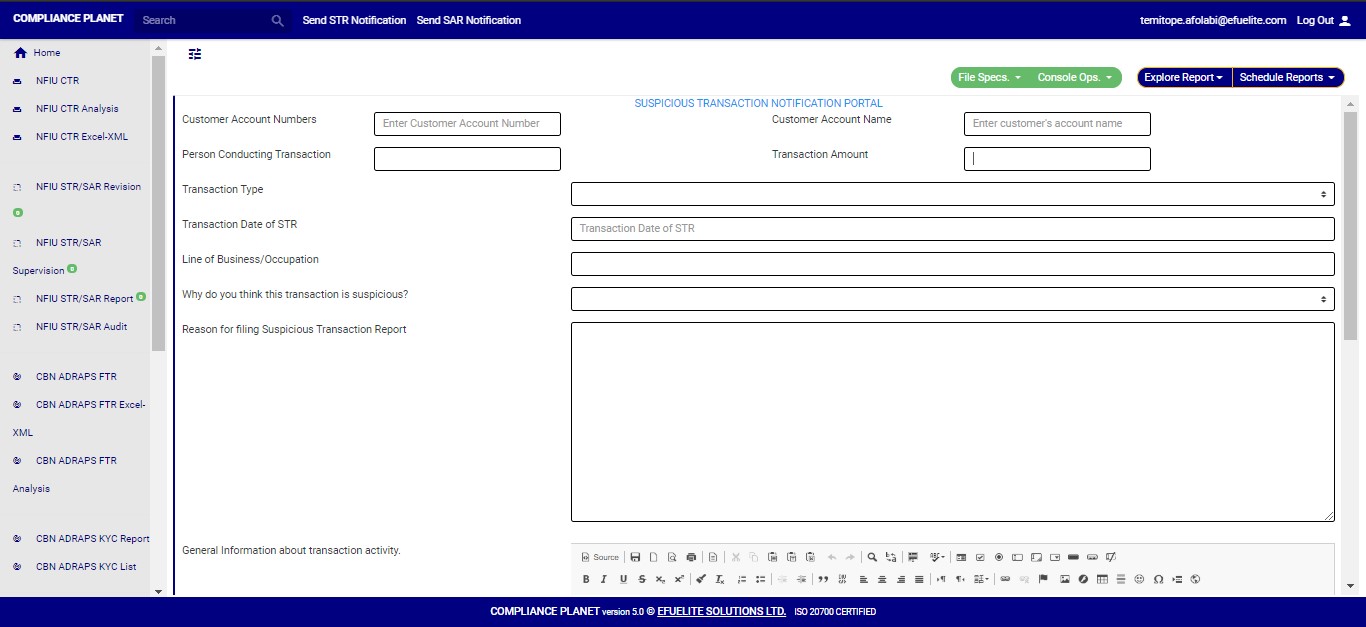
Task: Open NFIU CTR Analysis in sidebar
Action: pyautogui.click(x=77, y=109)
